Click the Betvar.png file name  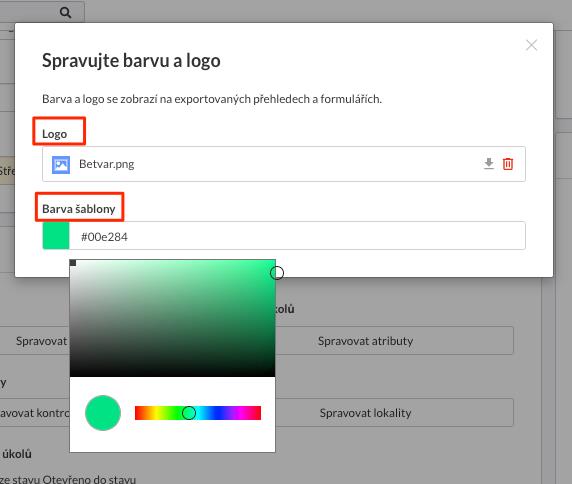pos(107,164)
